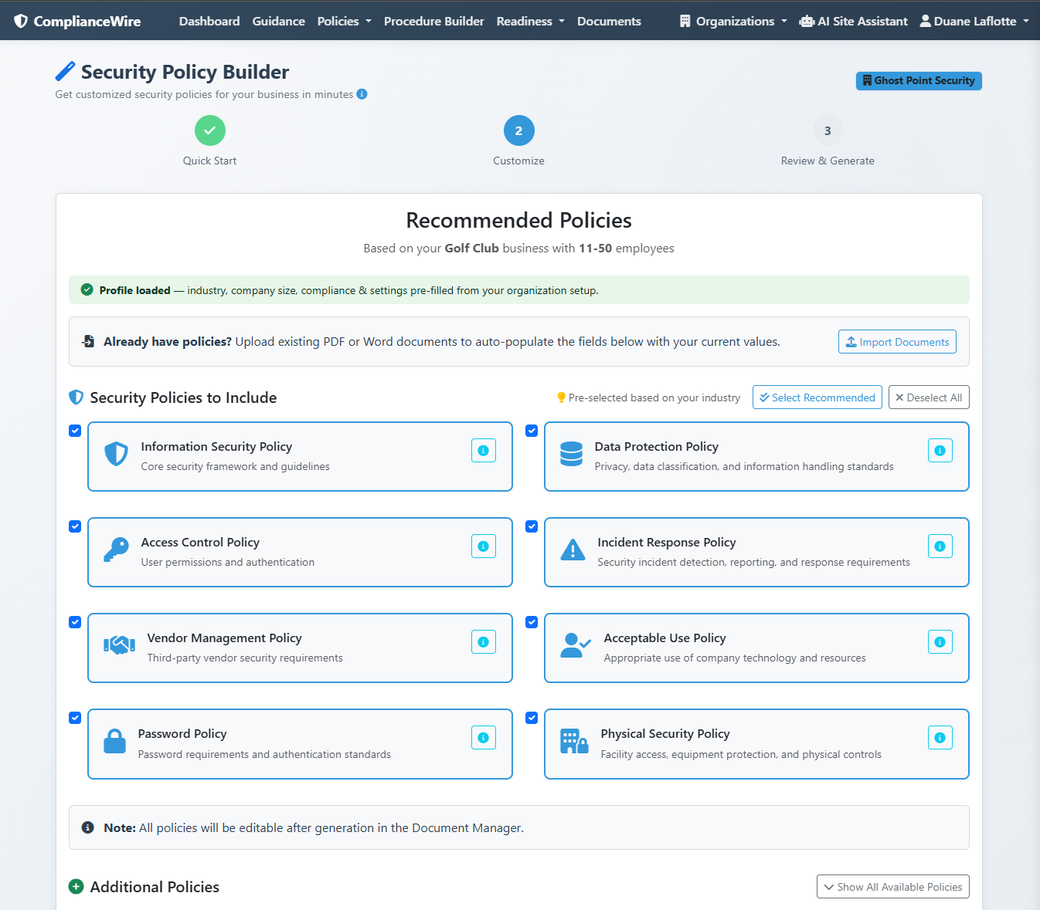Open the Organizations dropdown
This screenshot has width=1040, height=910.
[733, 21]
